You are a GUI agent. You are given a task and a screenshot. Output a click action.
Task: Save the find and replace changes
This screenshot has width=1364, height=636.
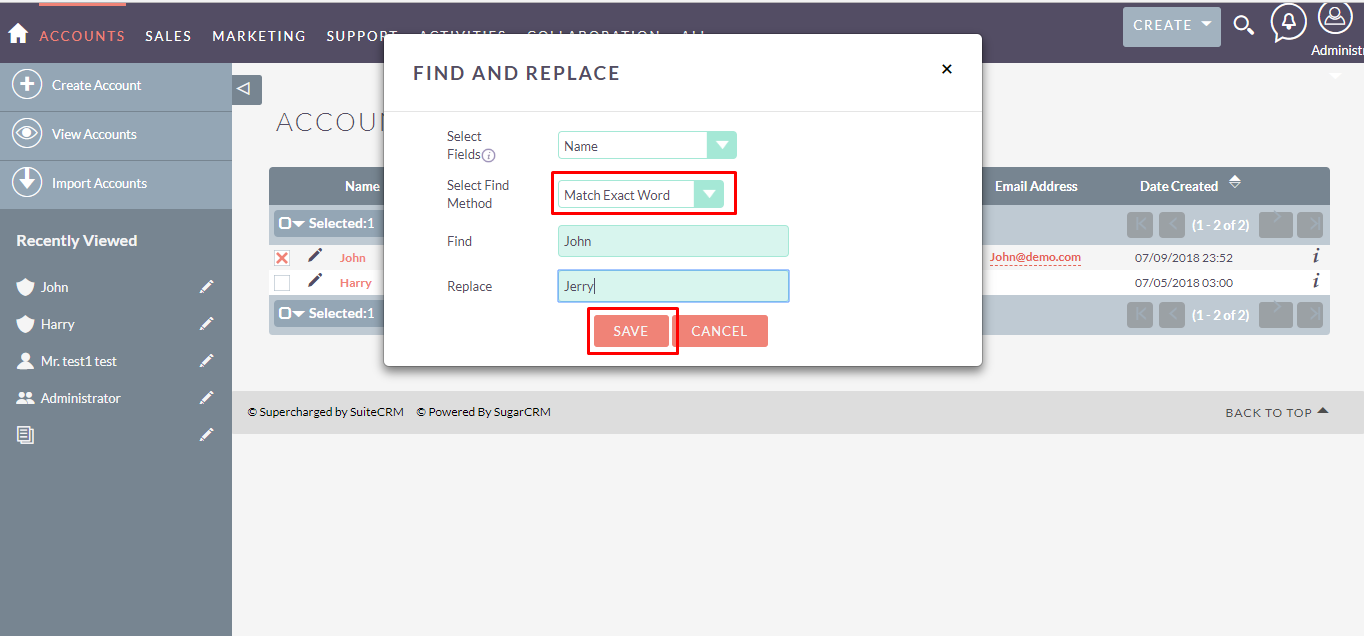[x=631, y=330]
